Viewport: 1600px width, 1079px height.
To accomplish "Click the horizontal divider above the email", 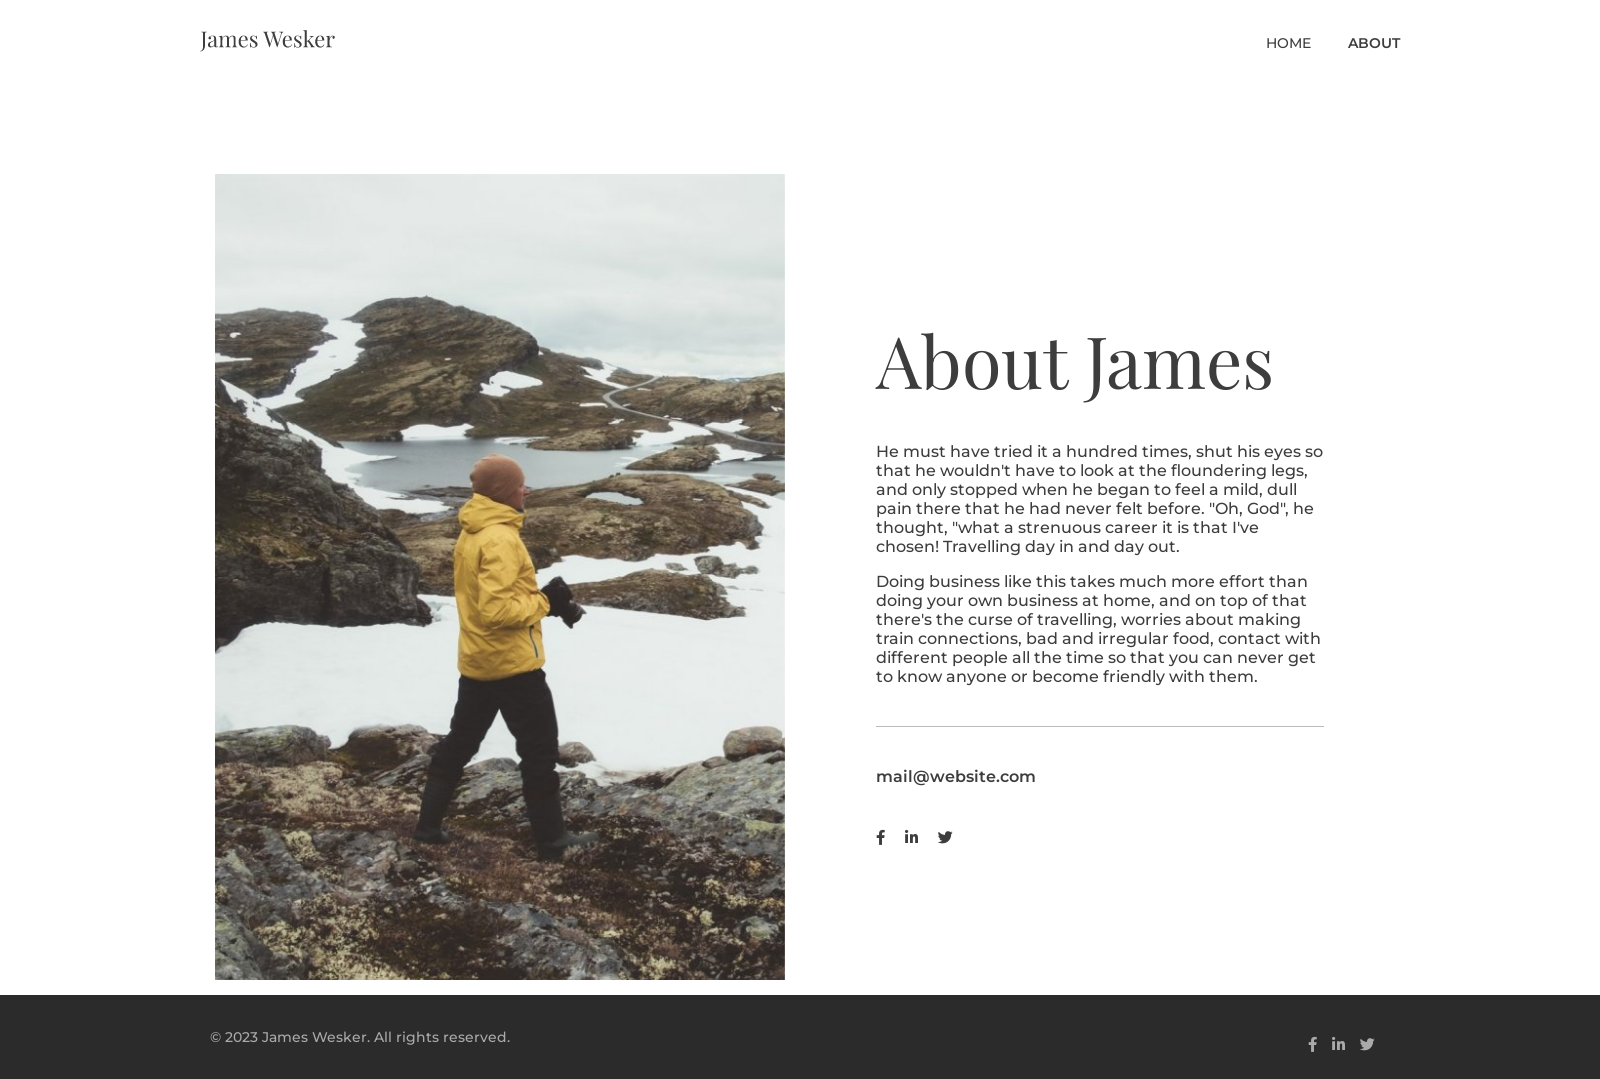I will [1098, 726].
